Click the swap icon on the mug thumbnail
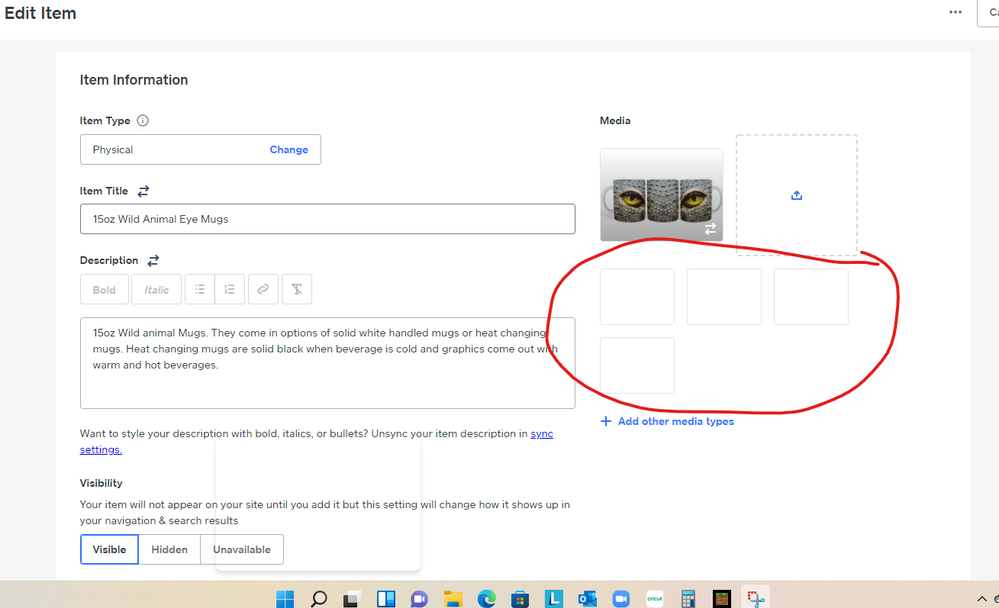 click(710, 228)
